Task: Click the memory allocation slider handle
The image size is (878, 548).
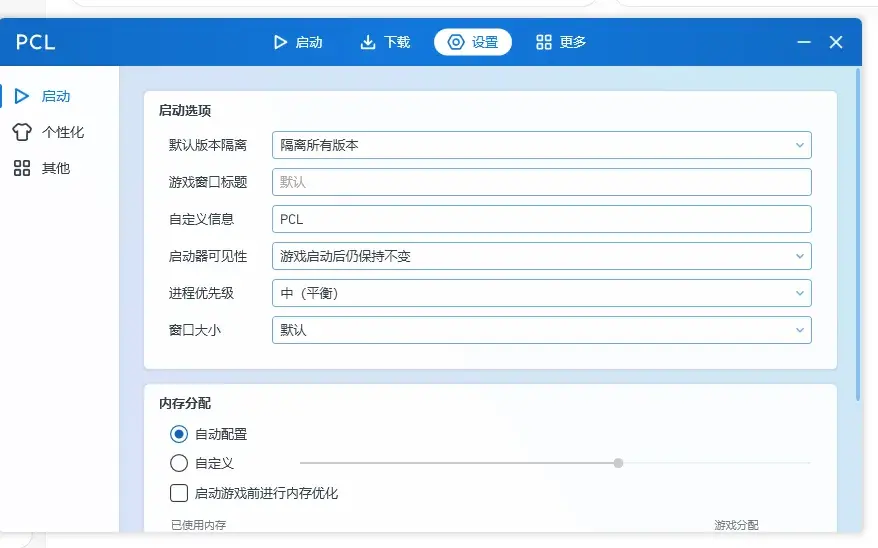Action: tap(618, 463)
